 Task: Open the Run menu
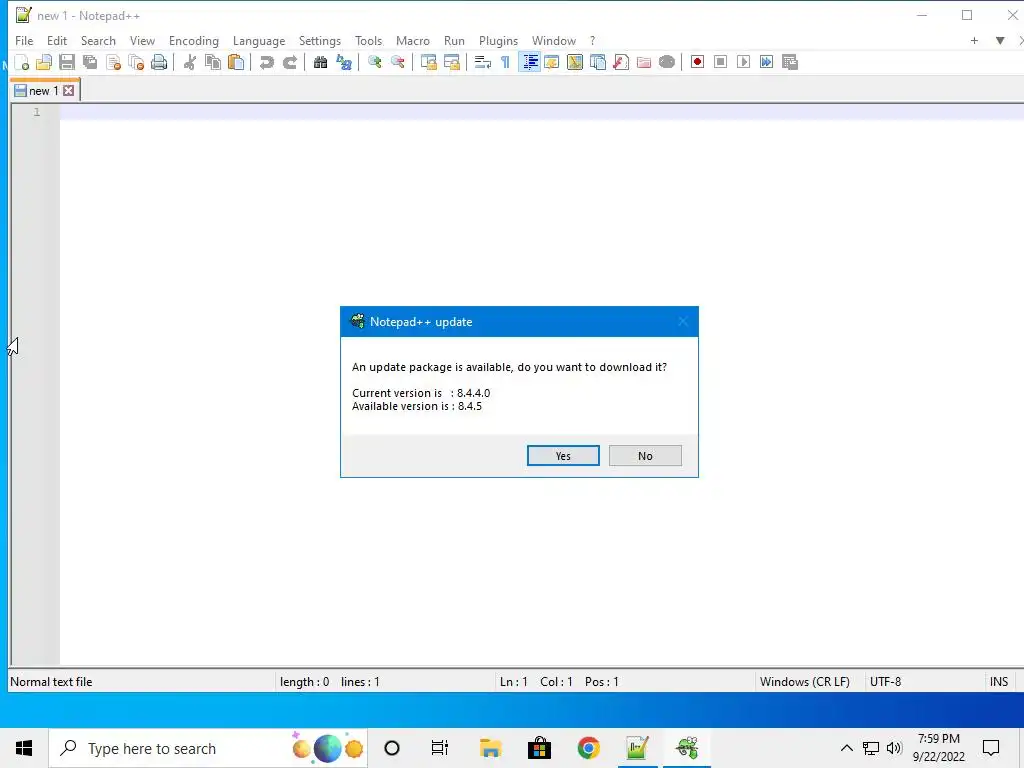click(455, 40)
